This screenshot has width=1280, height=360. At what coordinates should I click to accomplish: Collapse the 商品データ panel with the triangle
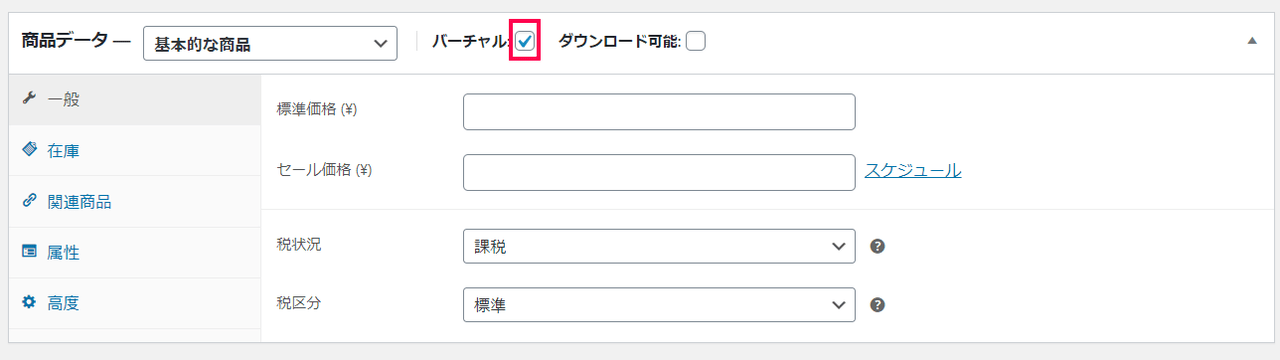pos(1252,41)
